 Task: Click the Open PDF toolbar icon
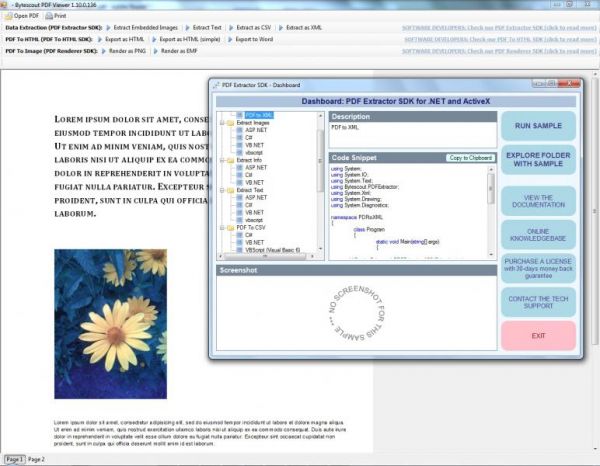point(8,17)
